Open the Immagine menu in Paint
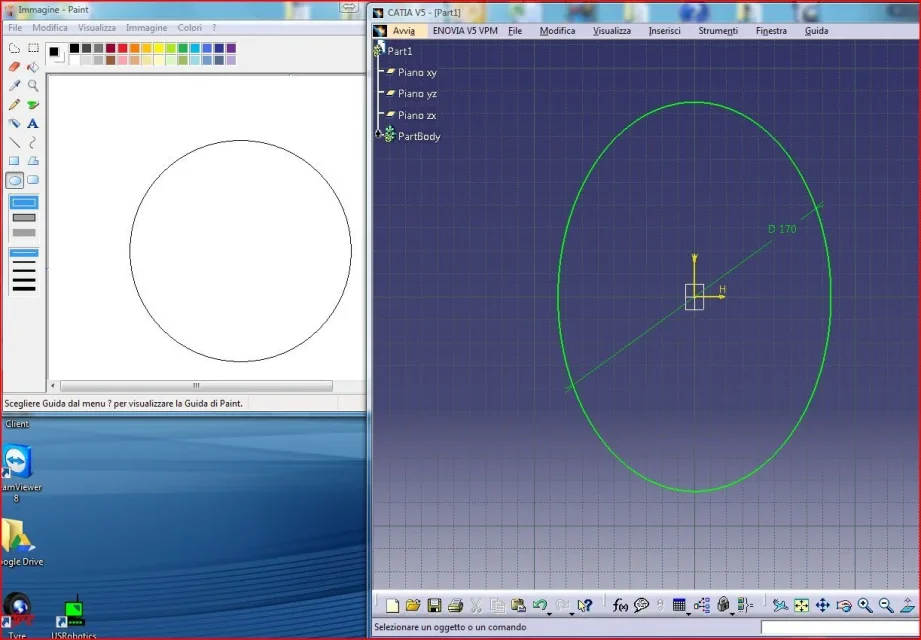 pyautogui.click(x=146, y=28)
